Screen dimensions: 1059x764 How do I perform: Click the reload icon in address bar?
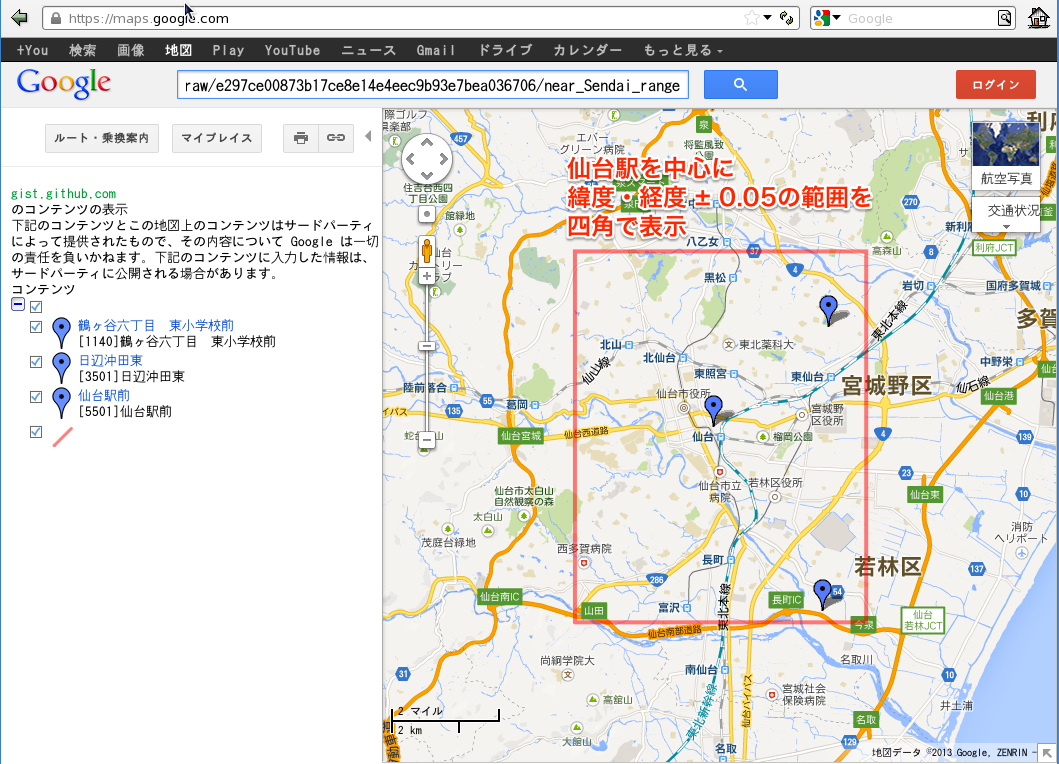pos(786,18)
